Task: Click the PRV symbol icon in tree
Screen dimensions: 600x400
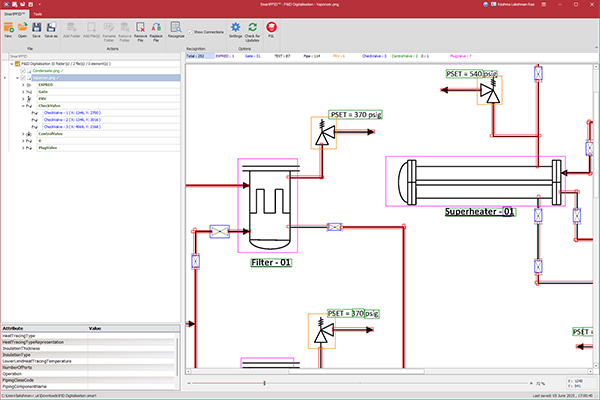Action: [29, 99]
